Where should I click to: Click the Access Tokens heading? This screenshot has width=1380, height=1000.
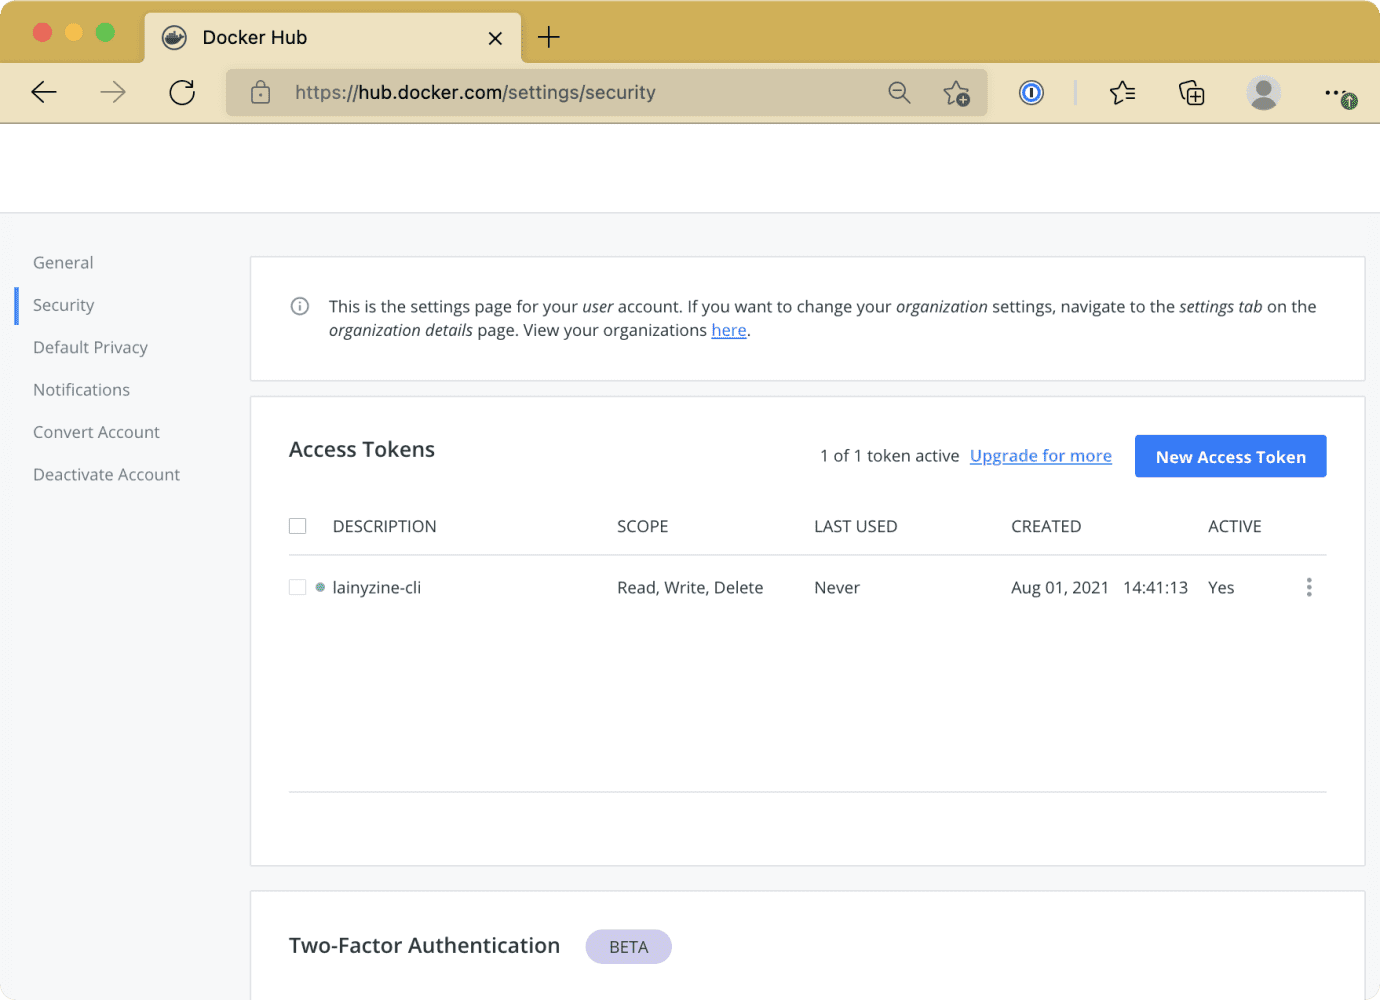(x=362, y=450)
